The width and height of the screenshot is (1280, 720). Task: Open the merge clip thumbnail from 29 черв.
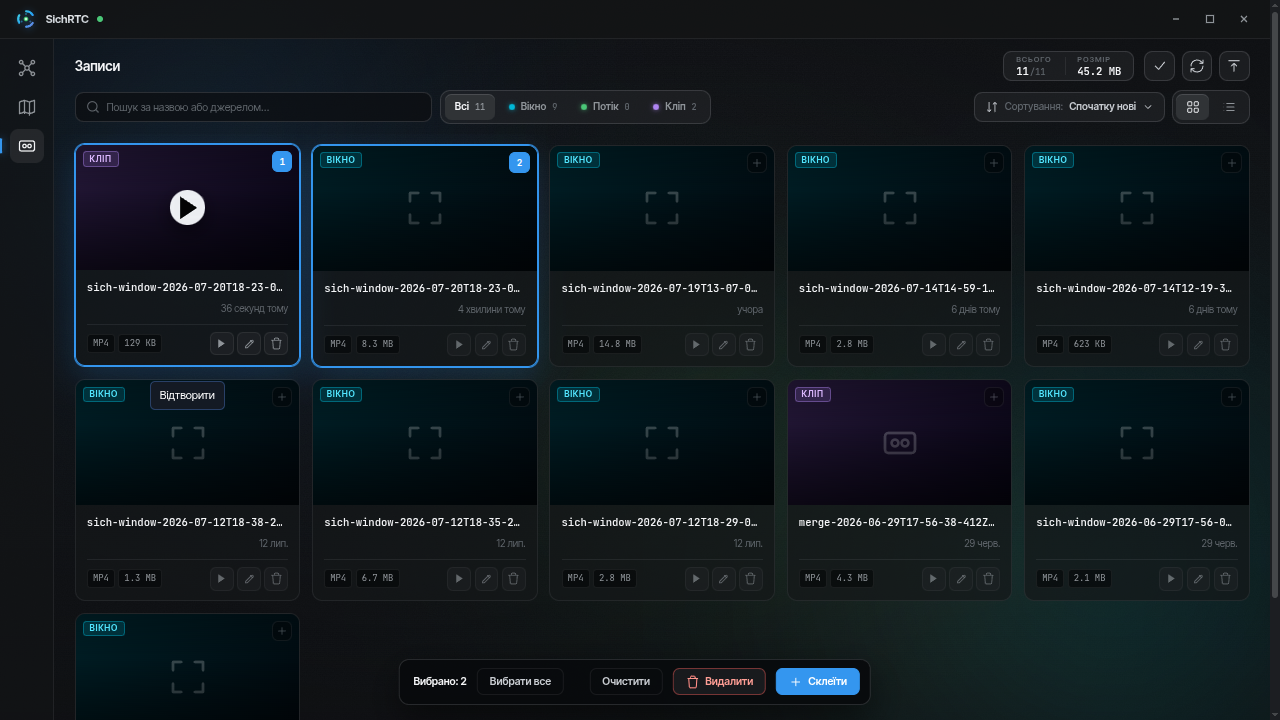pyautogui.click(x=899, y=442)
